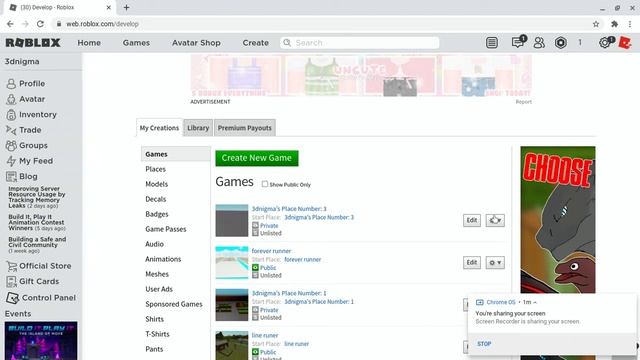Go back with browser back arrow
Viewport: 640px width, 360px height.
[x=10, y=24]
